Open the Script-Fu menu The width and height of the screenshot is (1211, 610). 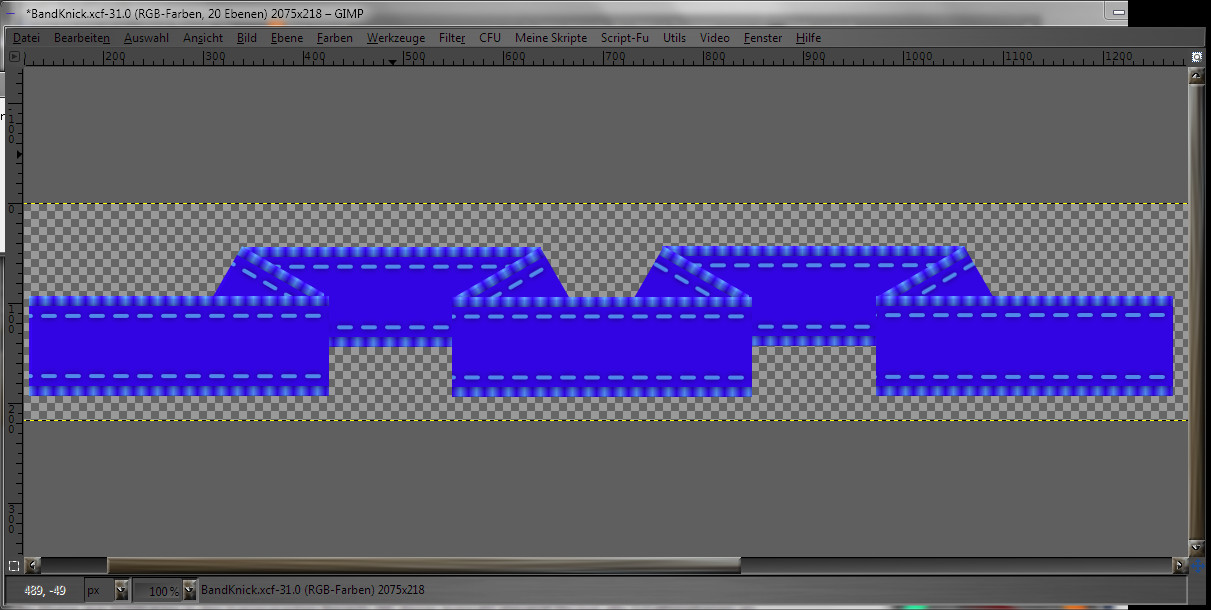click(x=624, y=38)
